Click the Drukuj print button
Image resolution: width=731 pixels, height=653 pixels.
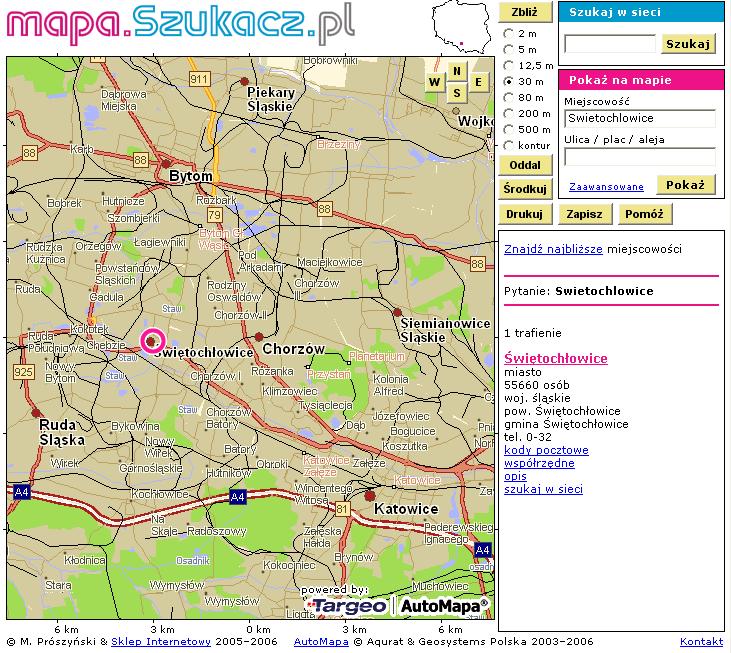tap(524, 214)
